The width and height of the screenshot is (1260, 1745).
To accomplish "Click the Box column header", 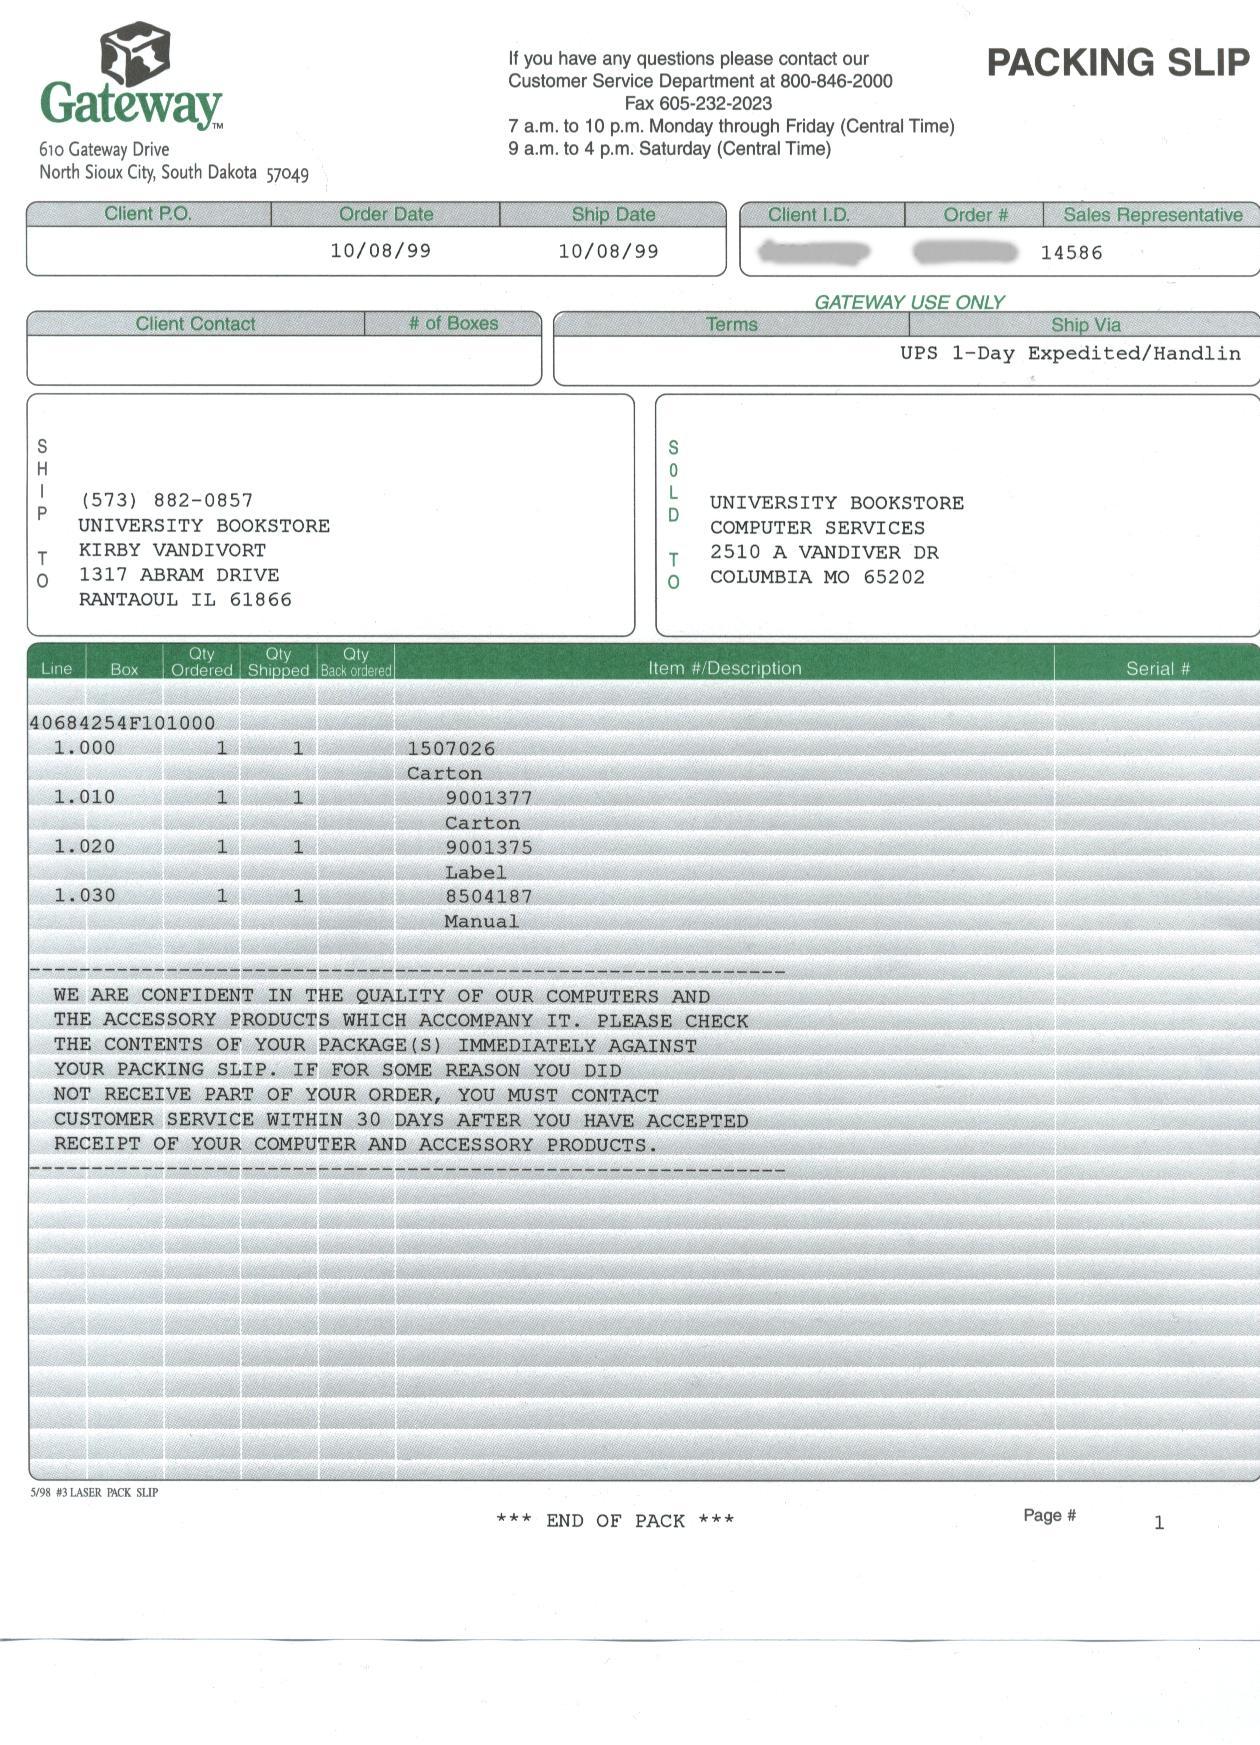I will click(124, 669).
